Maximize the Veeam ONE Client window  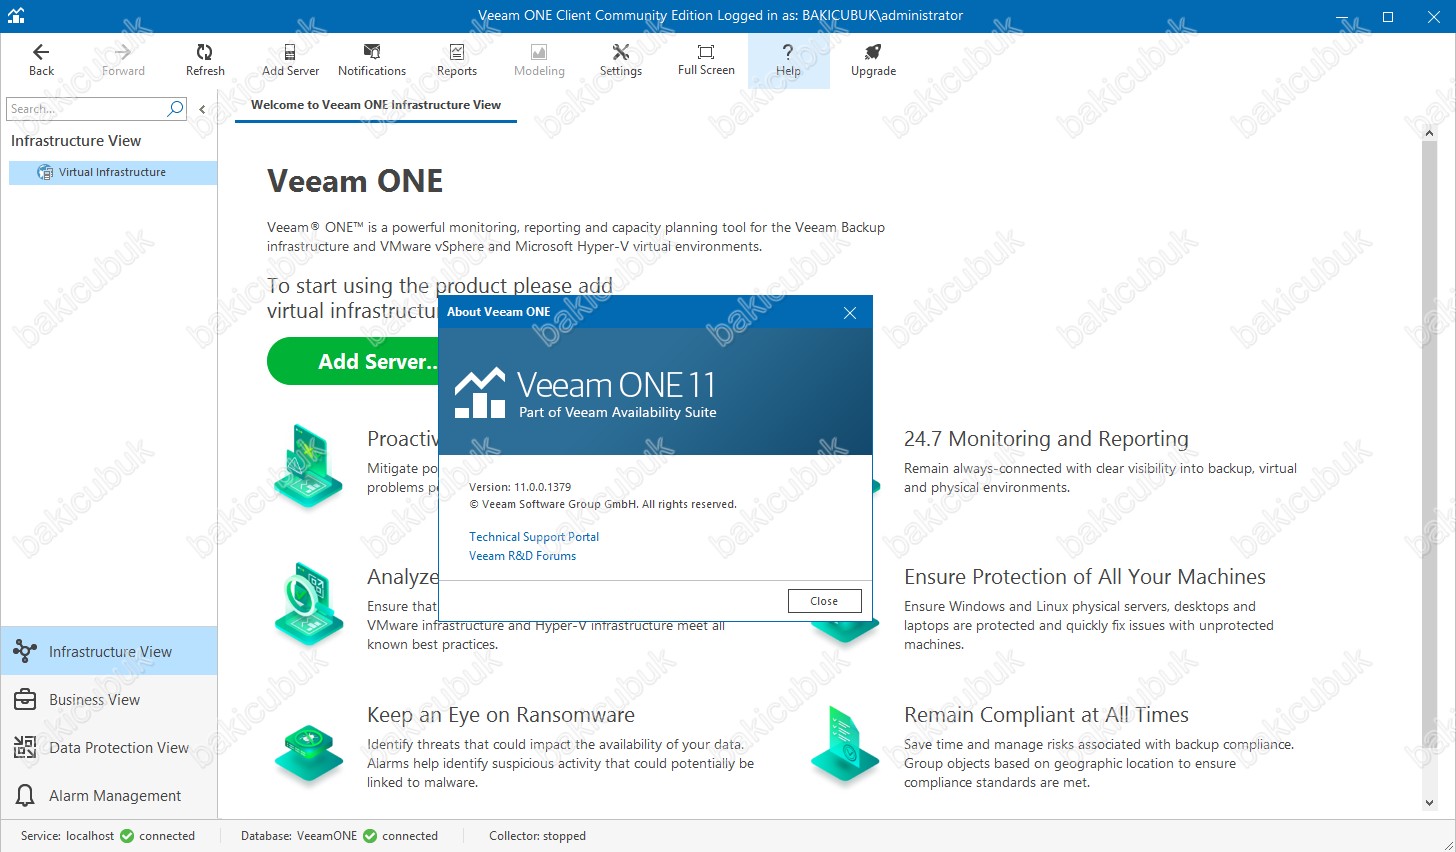[x=1388, y=16]
